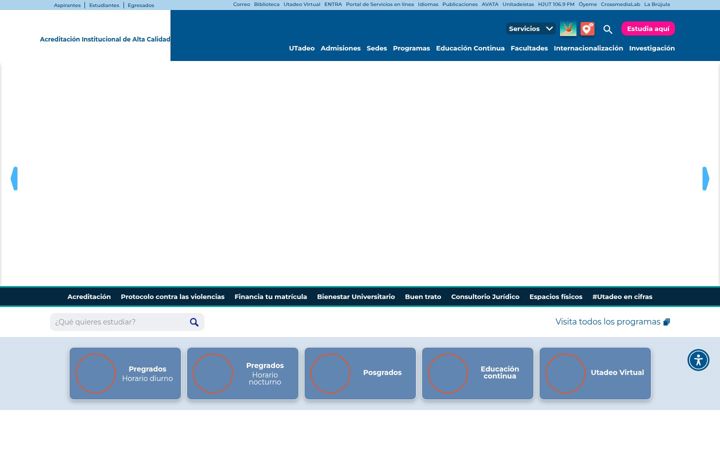Open #Utadeo en cifras link
This screenshot has height=450, width=720.
point(622,297)
